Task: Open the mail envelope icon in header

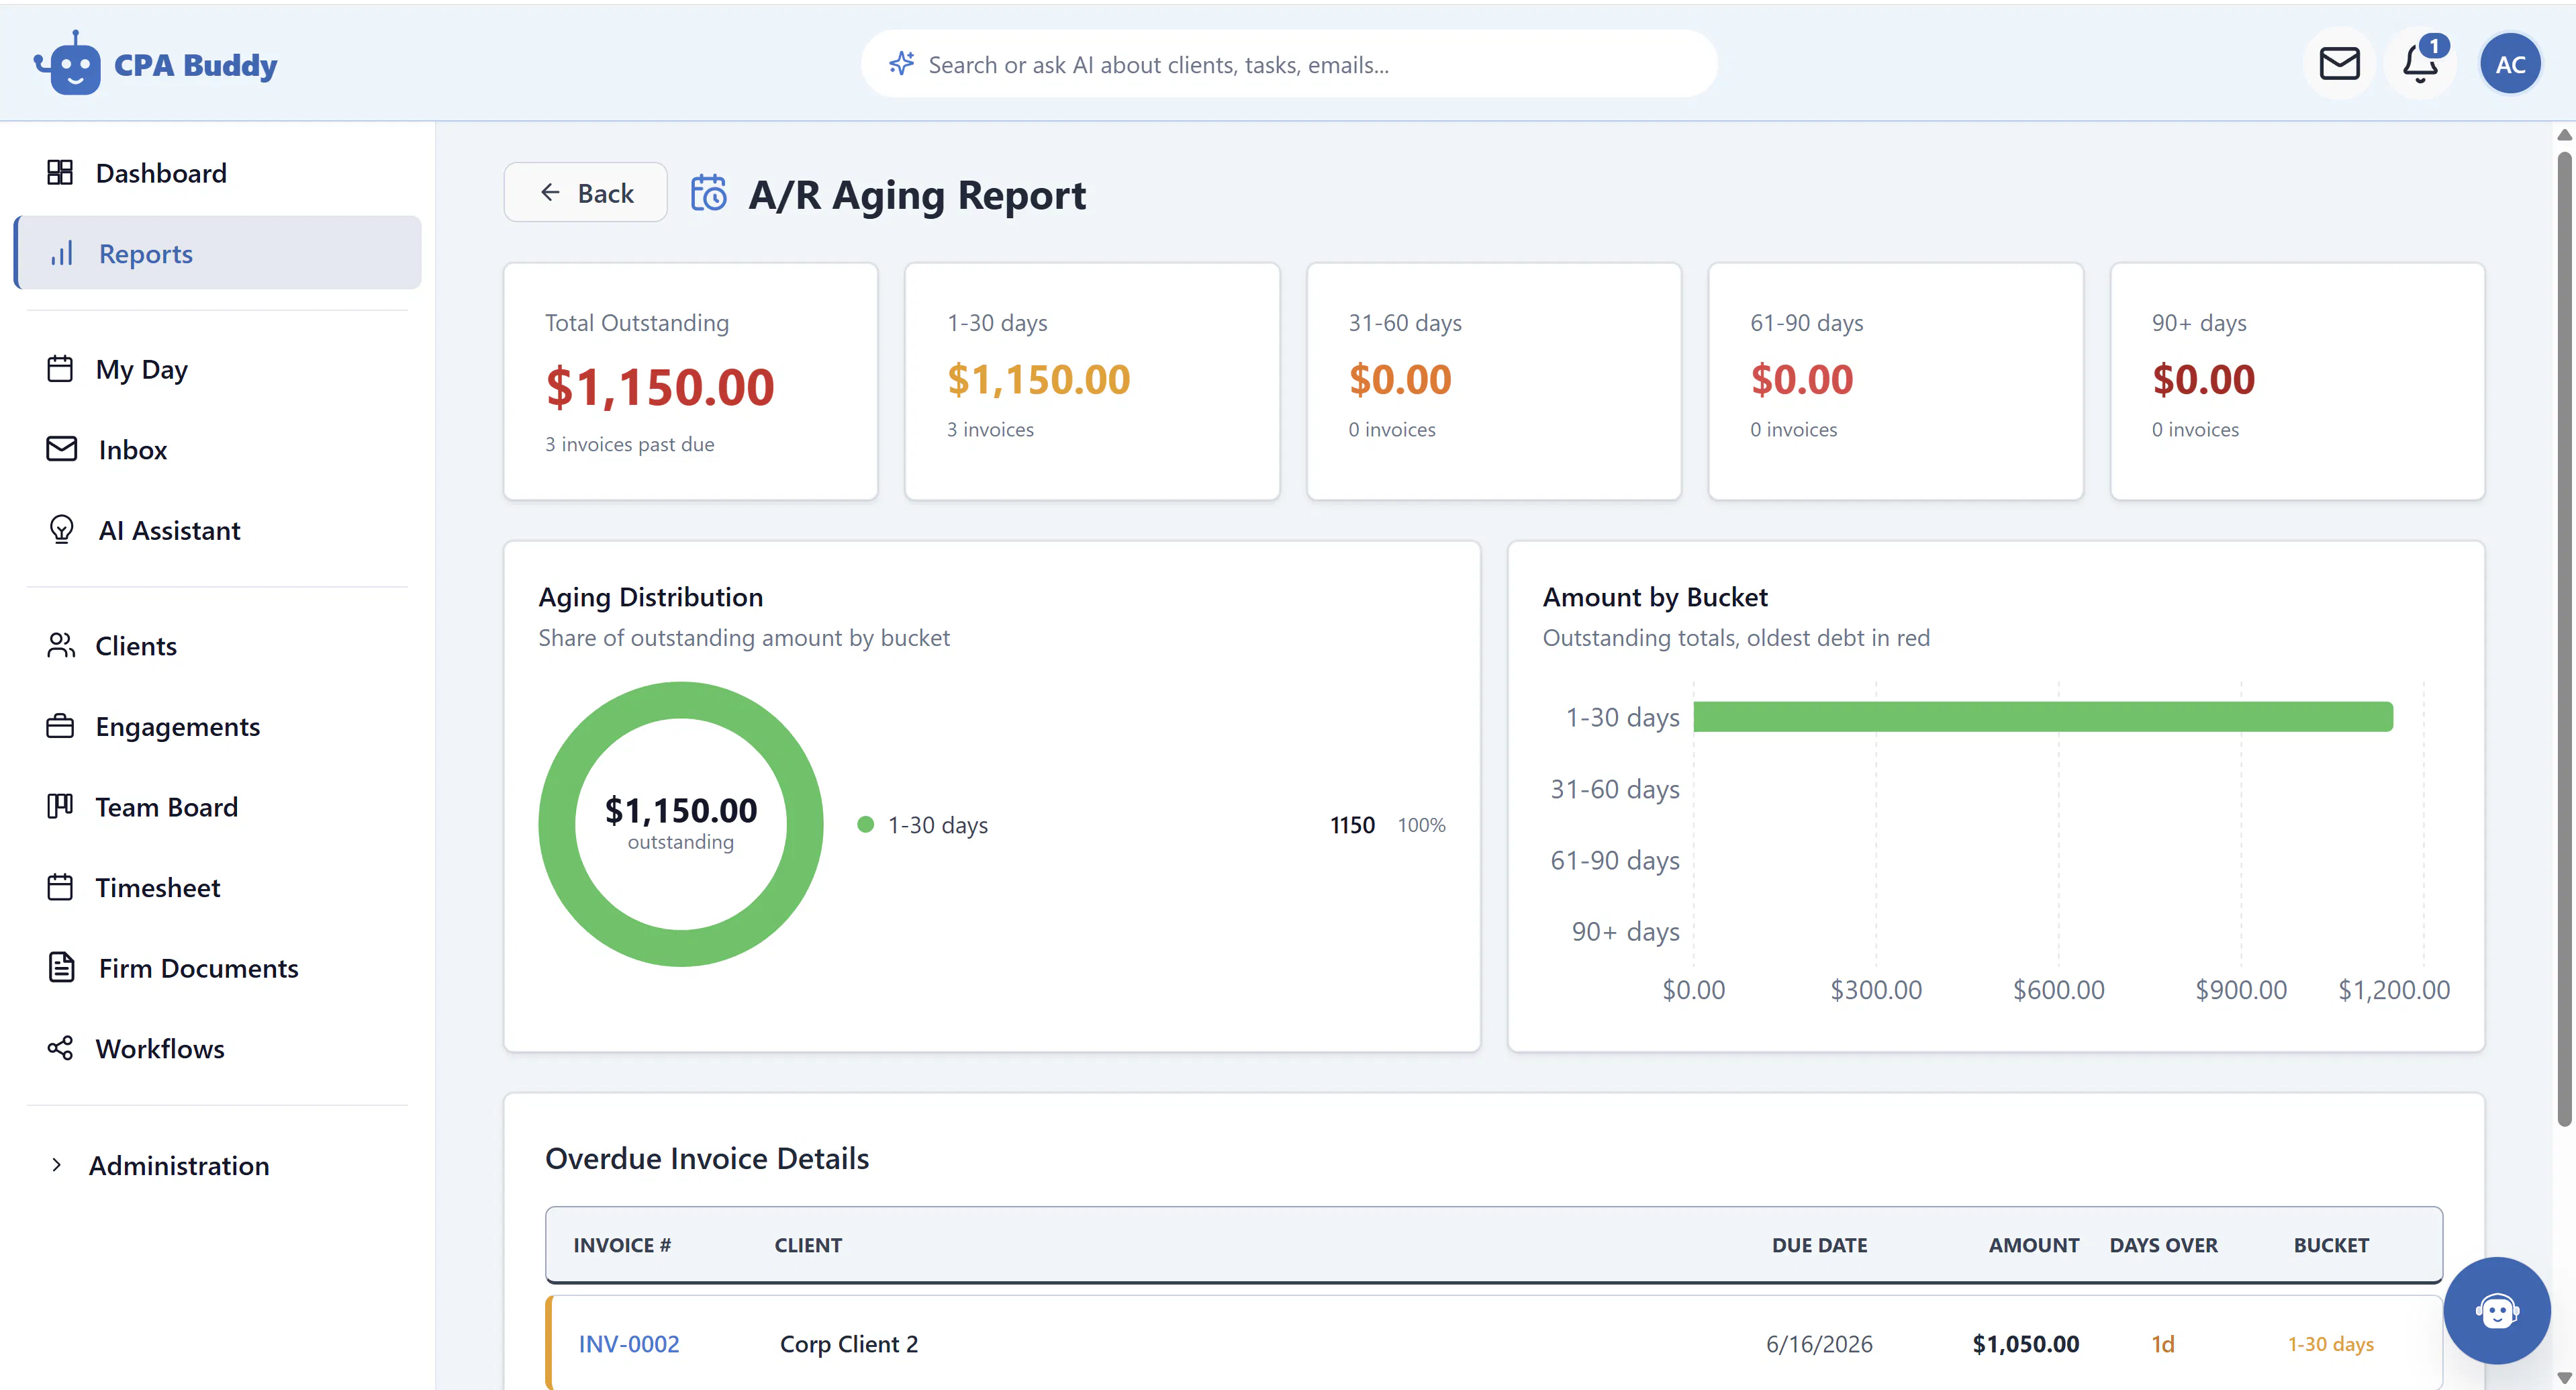Action: (2339, 64)
